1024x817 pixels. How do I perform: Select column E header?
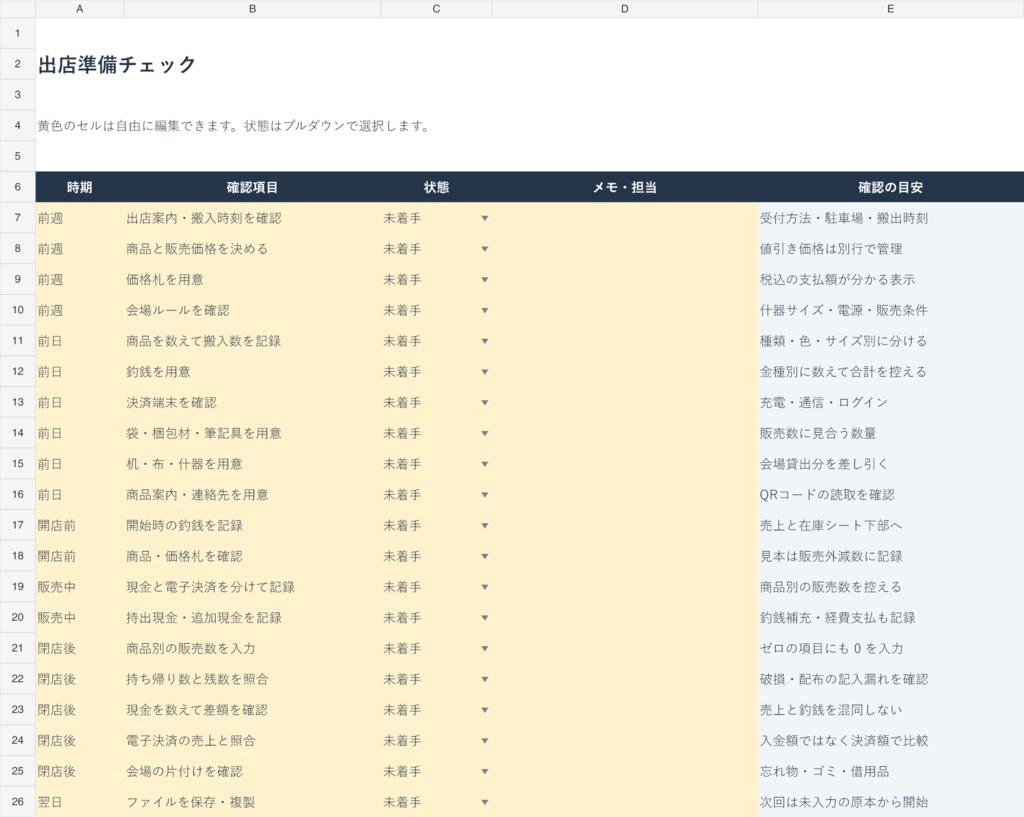tap(891, 8)
